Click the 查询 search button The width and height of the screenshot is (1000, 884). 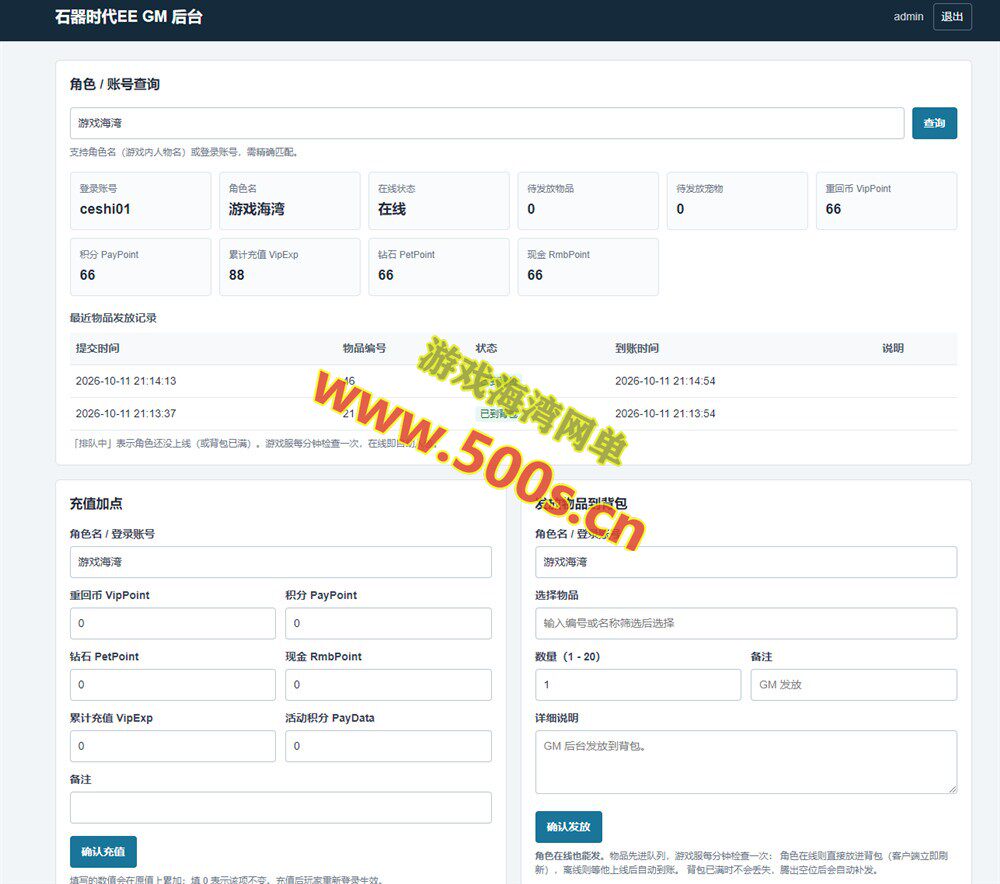[934, 123]
